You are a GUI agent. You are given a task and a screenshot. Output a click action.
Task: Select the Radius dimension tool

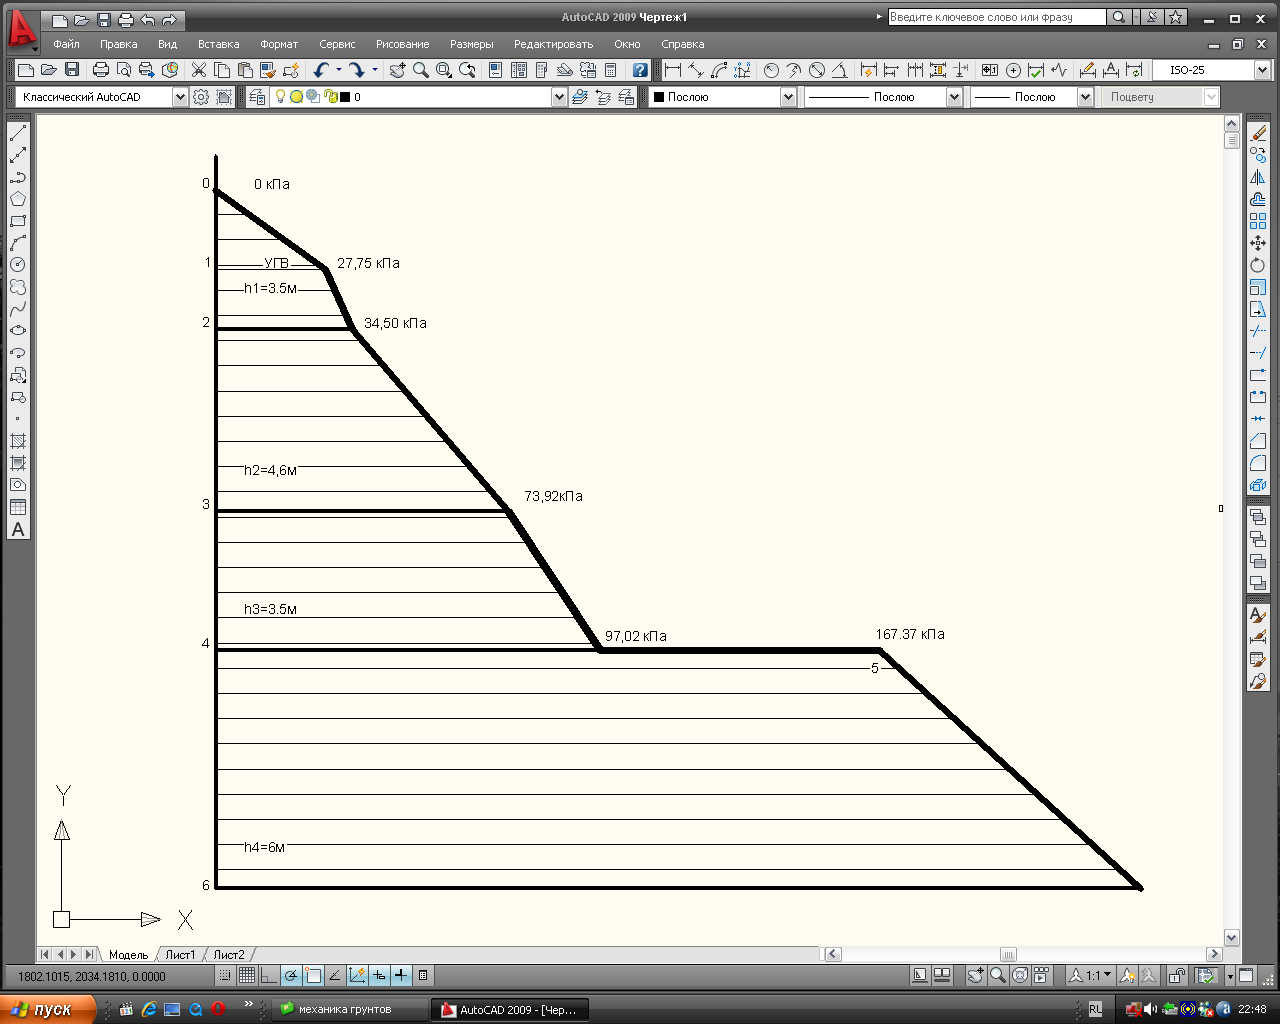click(x=771, y=70)
